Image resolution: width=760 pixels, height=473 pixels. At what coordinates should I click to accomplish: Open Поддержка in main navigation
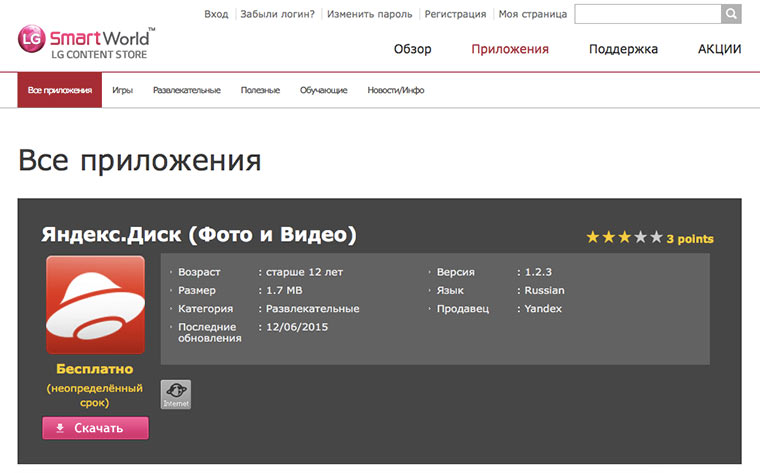623,49
